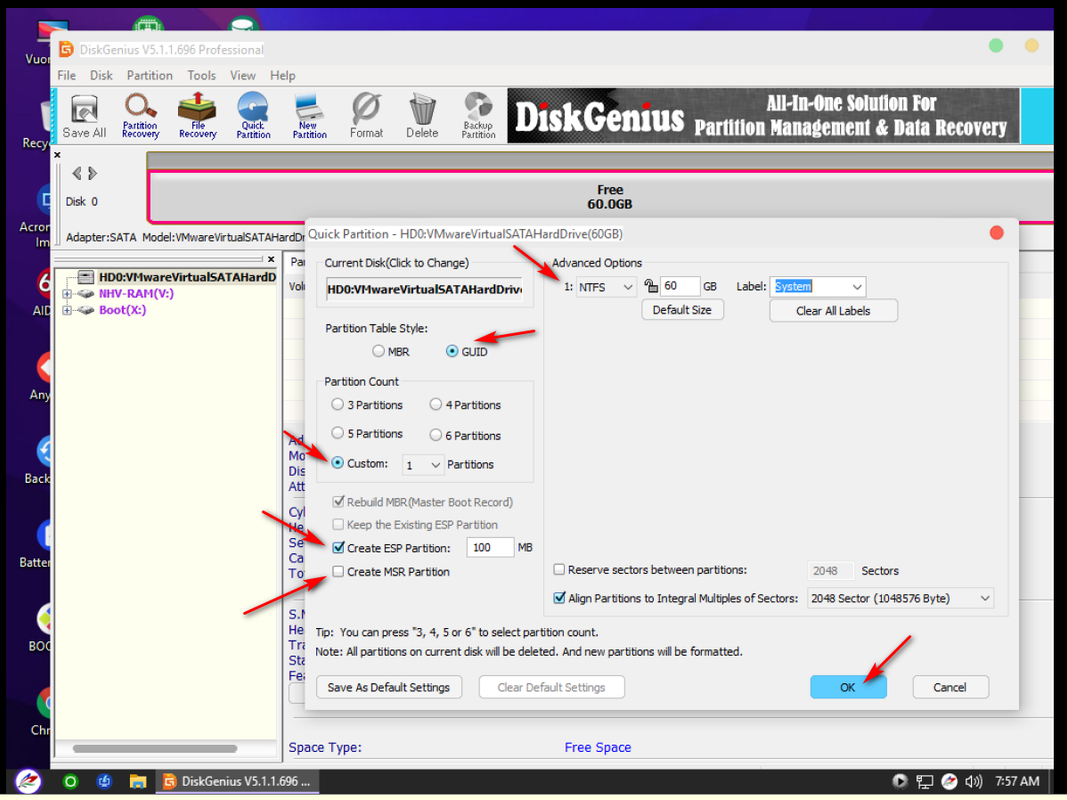
Task: Open the custom partitions count dropdown
Action: click(x=423, y=465)
